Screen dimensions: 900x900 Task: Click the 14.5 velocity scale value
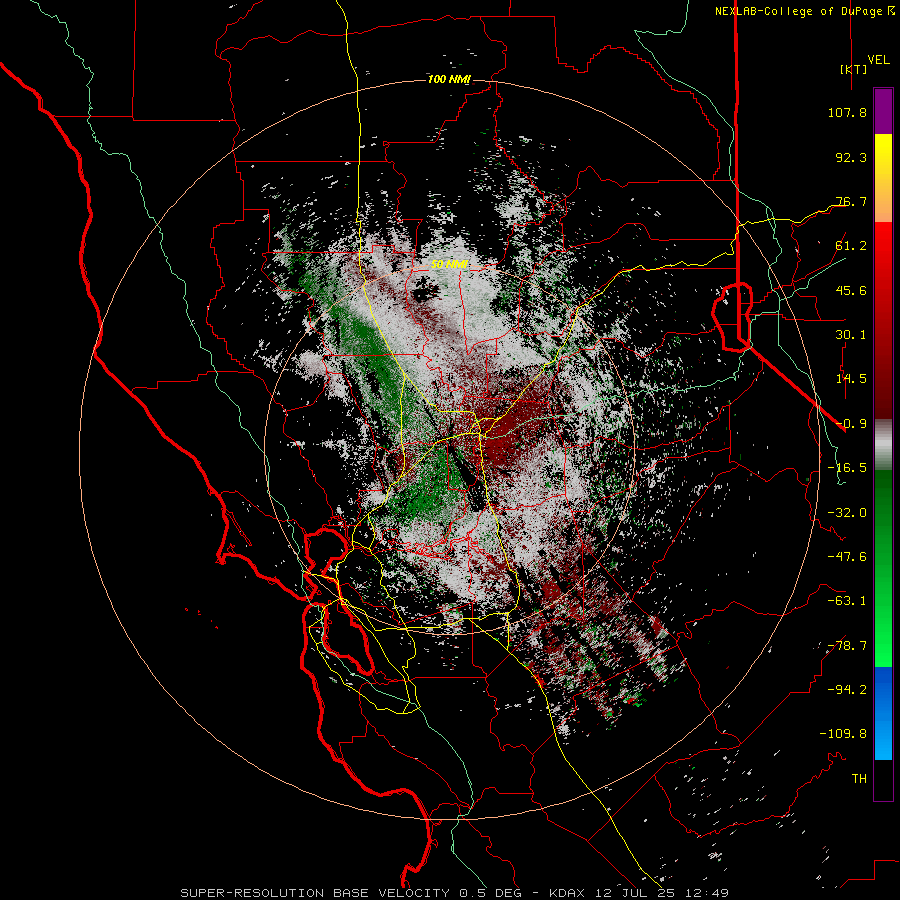pyautogui.click(x=851, y=379)
